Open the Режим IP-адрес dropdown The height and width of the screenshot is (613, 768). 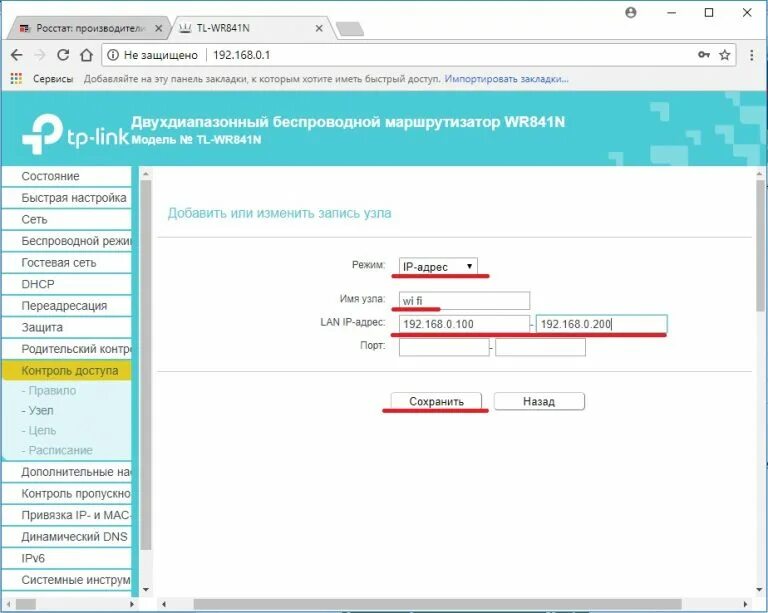(438, 266)
